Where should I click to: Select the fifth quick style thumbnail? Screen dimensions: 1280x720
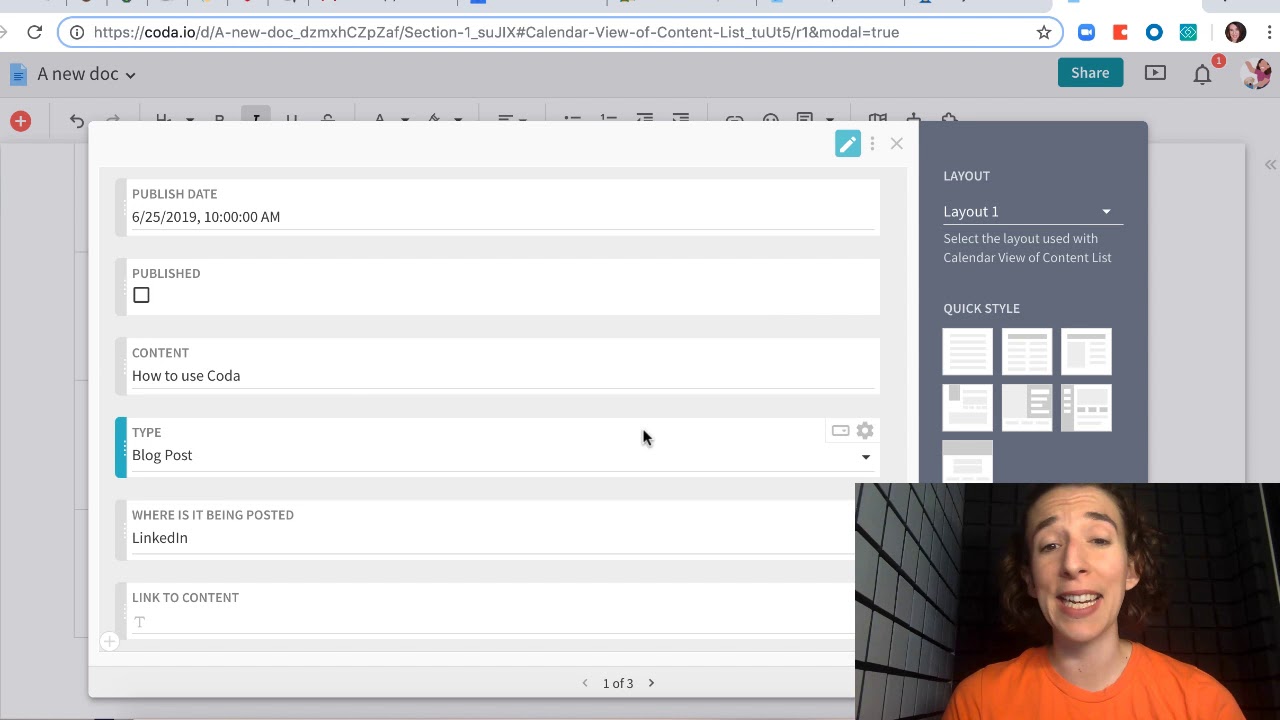(1027, 407)
